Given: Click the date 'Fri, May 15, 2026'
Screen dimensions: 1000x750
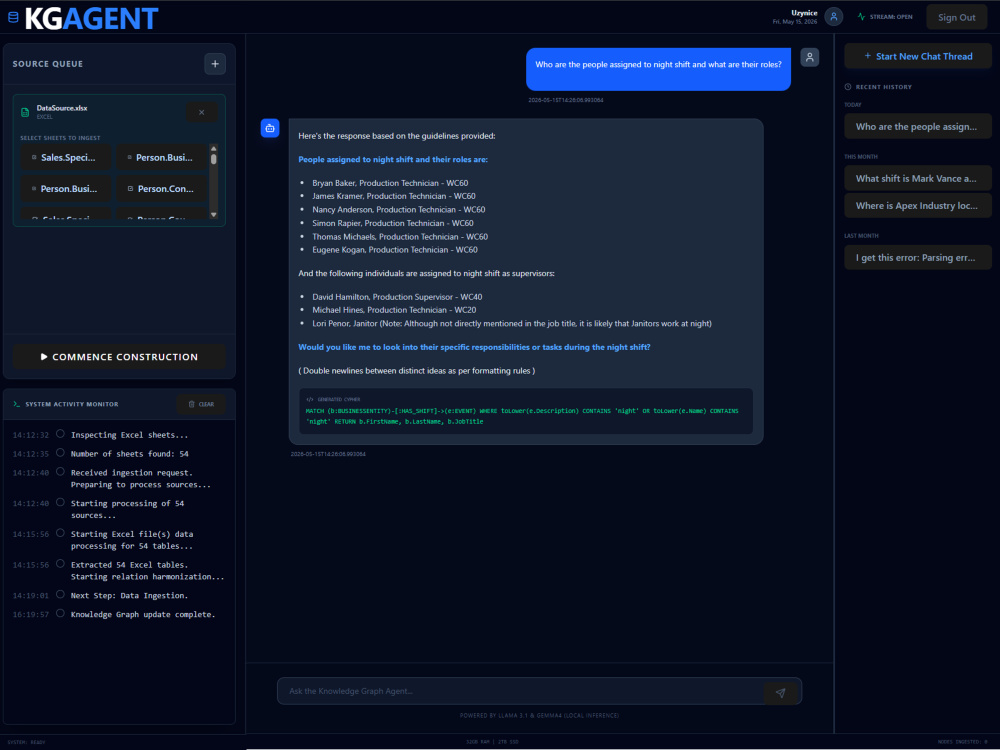Looking at the screenshot, I should point(795,22).
